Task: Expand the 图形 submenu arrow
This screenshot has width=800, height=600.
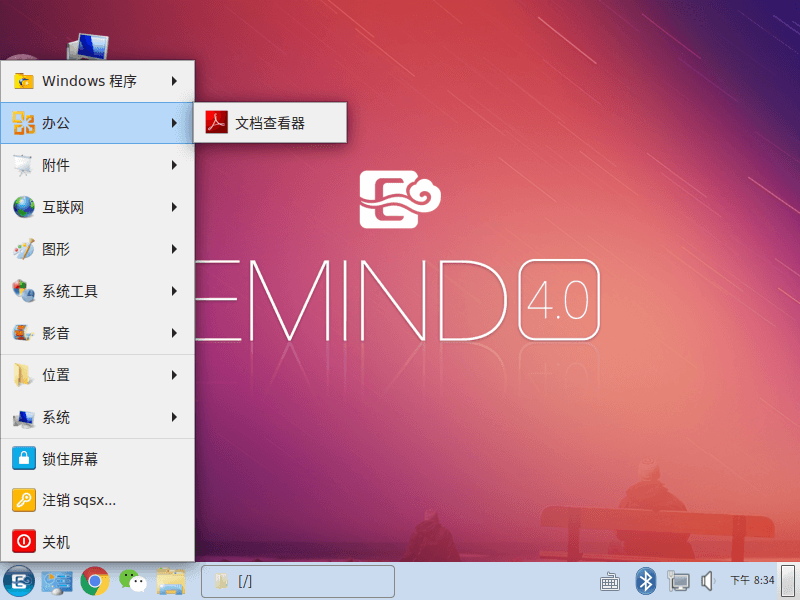Action: [174, 249]
